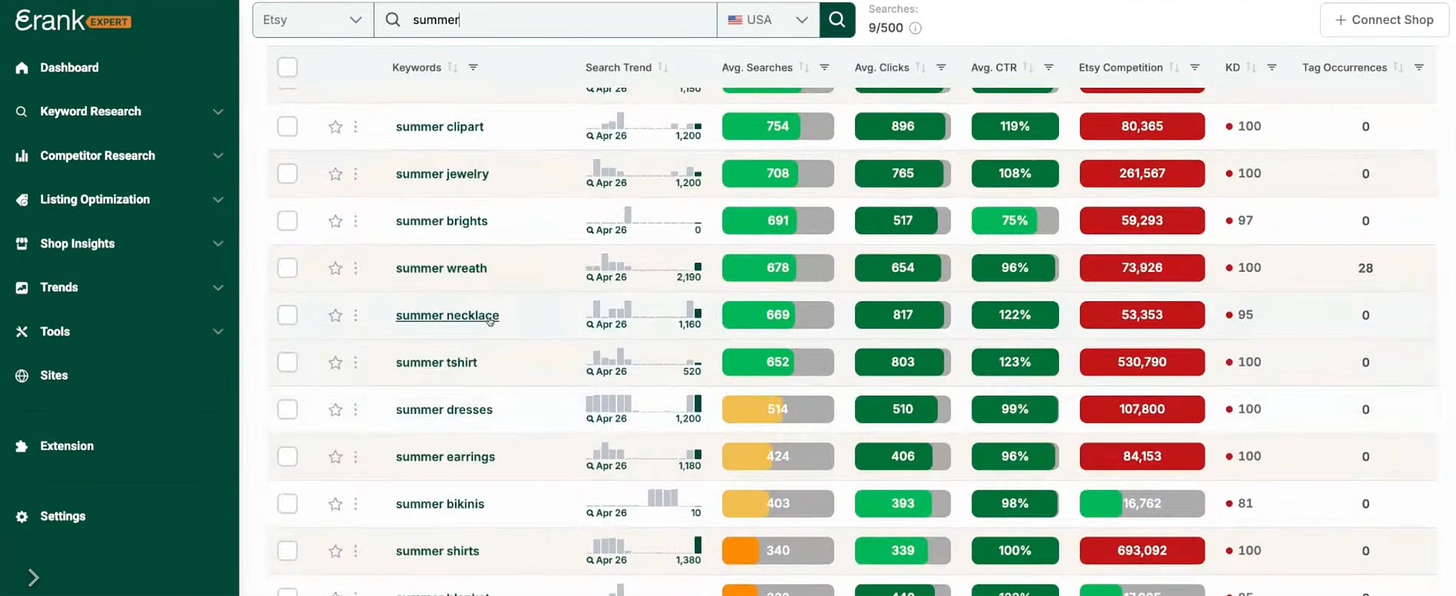Expand the sidebar arrow at bottom

point(33,577)
